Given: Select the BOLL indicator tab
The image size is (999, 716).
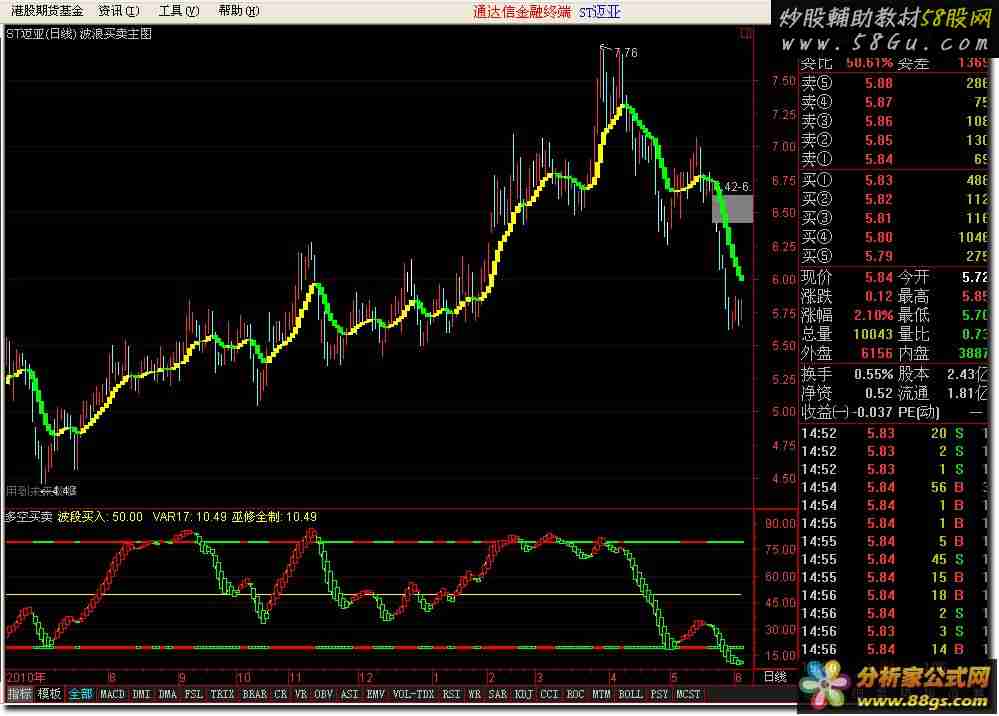Looking at the screenshot, I should pyautogui.click(x=630, y=694).
